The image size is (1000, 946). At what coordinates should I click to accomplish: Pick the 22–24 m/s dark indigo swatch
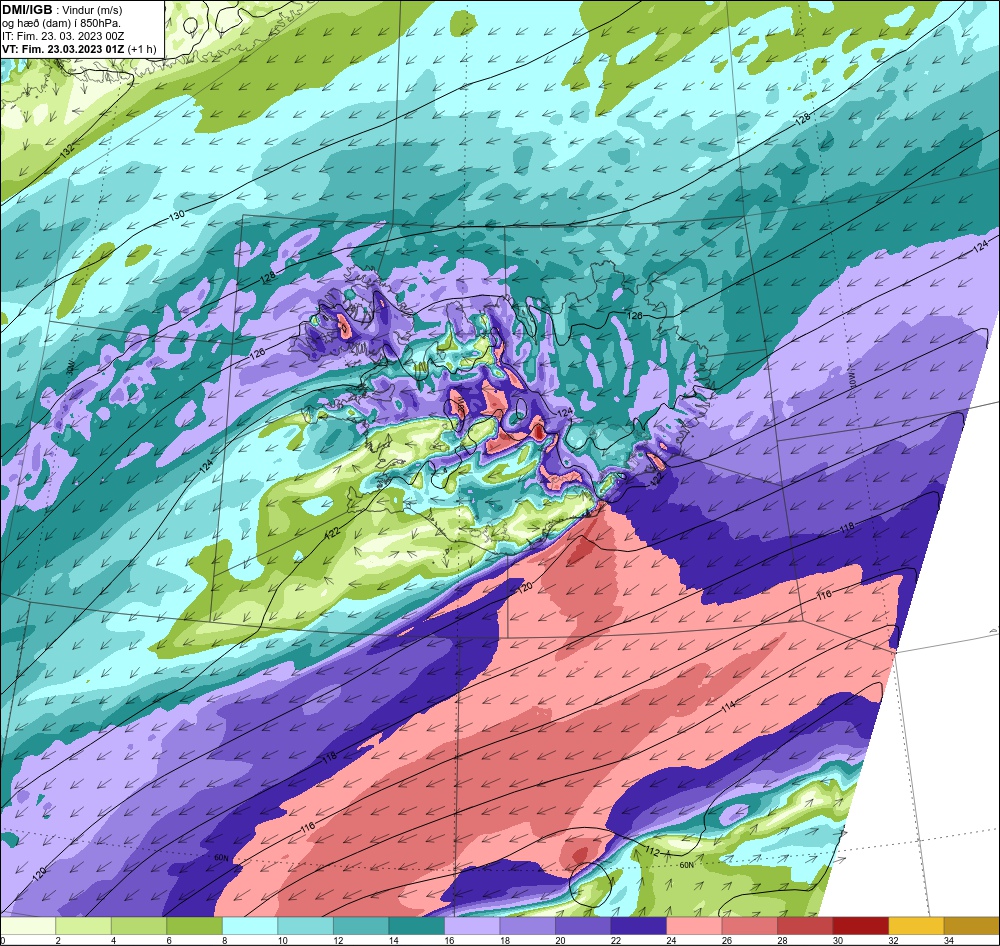[x=638, y=926]
